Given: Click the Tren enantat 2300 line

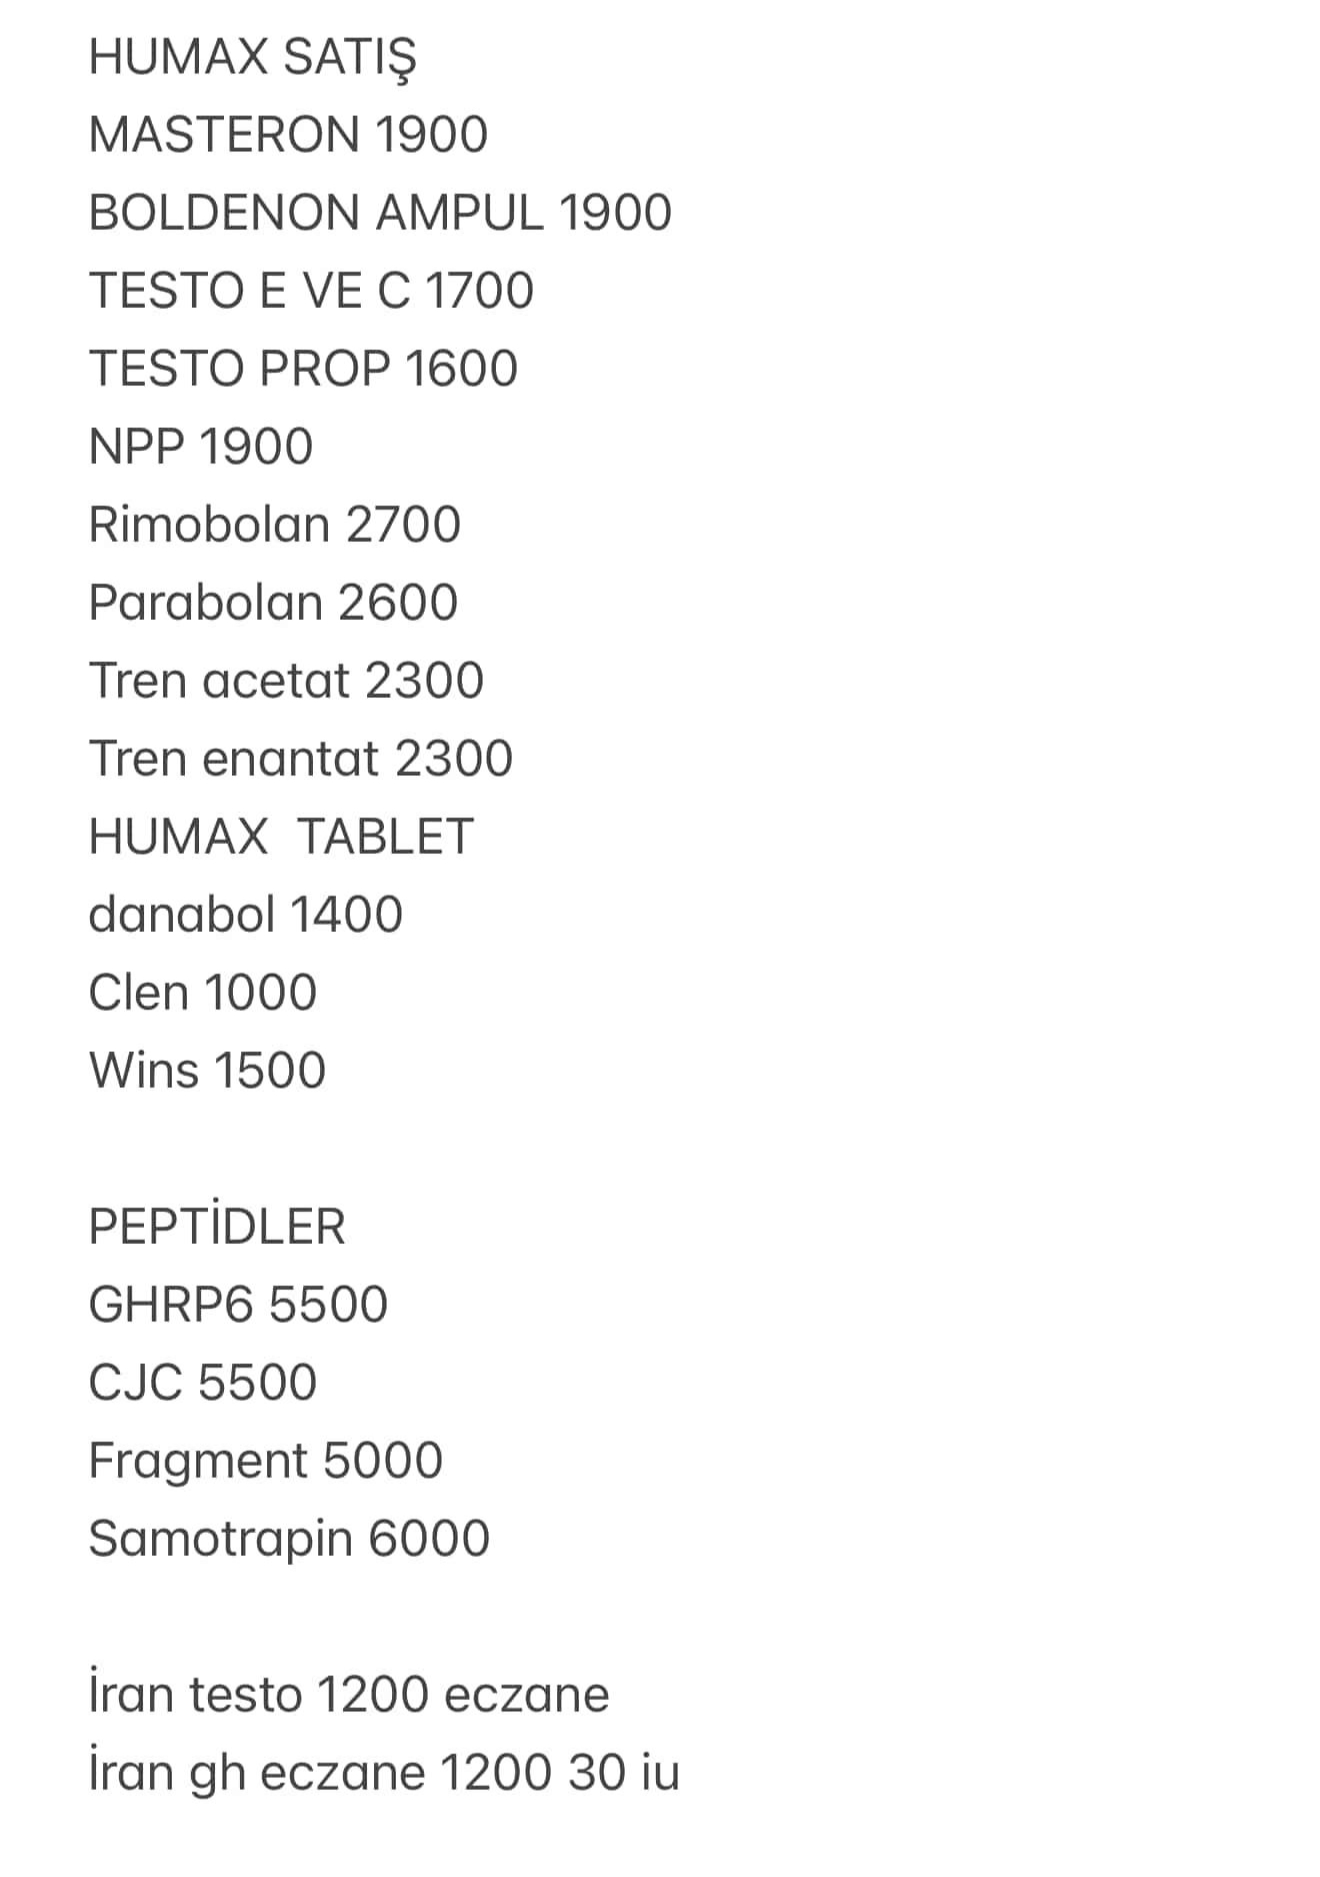Looking at the screenshot, I should (301, 758).
